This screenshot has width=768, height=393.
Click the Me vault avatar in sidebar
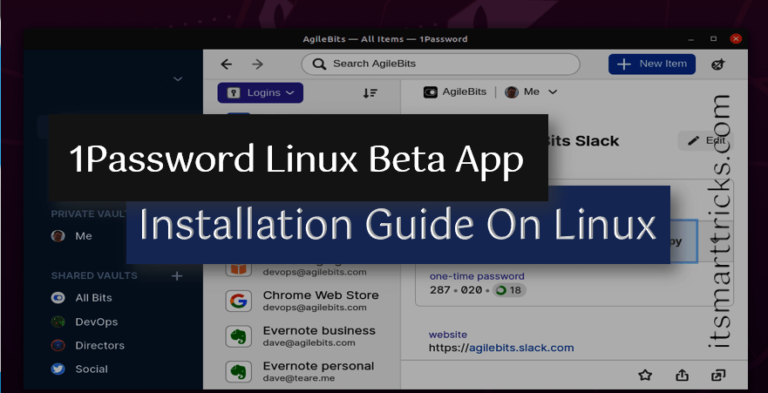58,236
